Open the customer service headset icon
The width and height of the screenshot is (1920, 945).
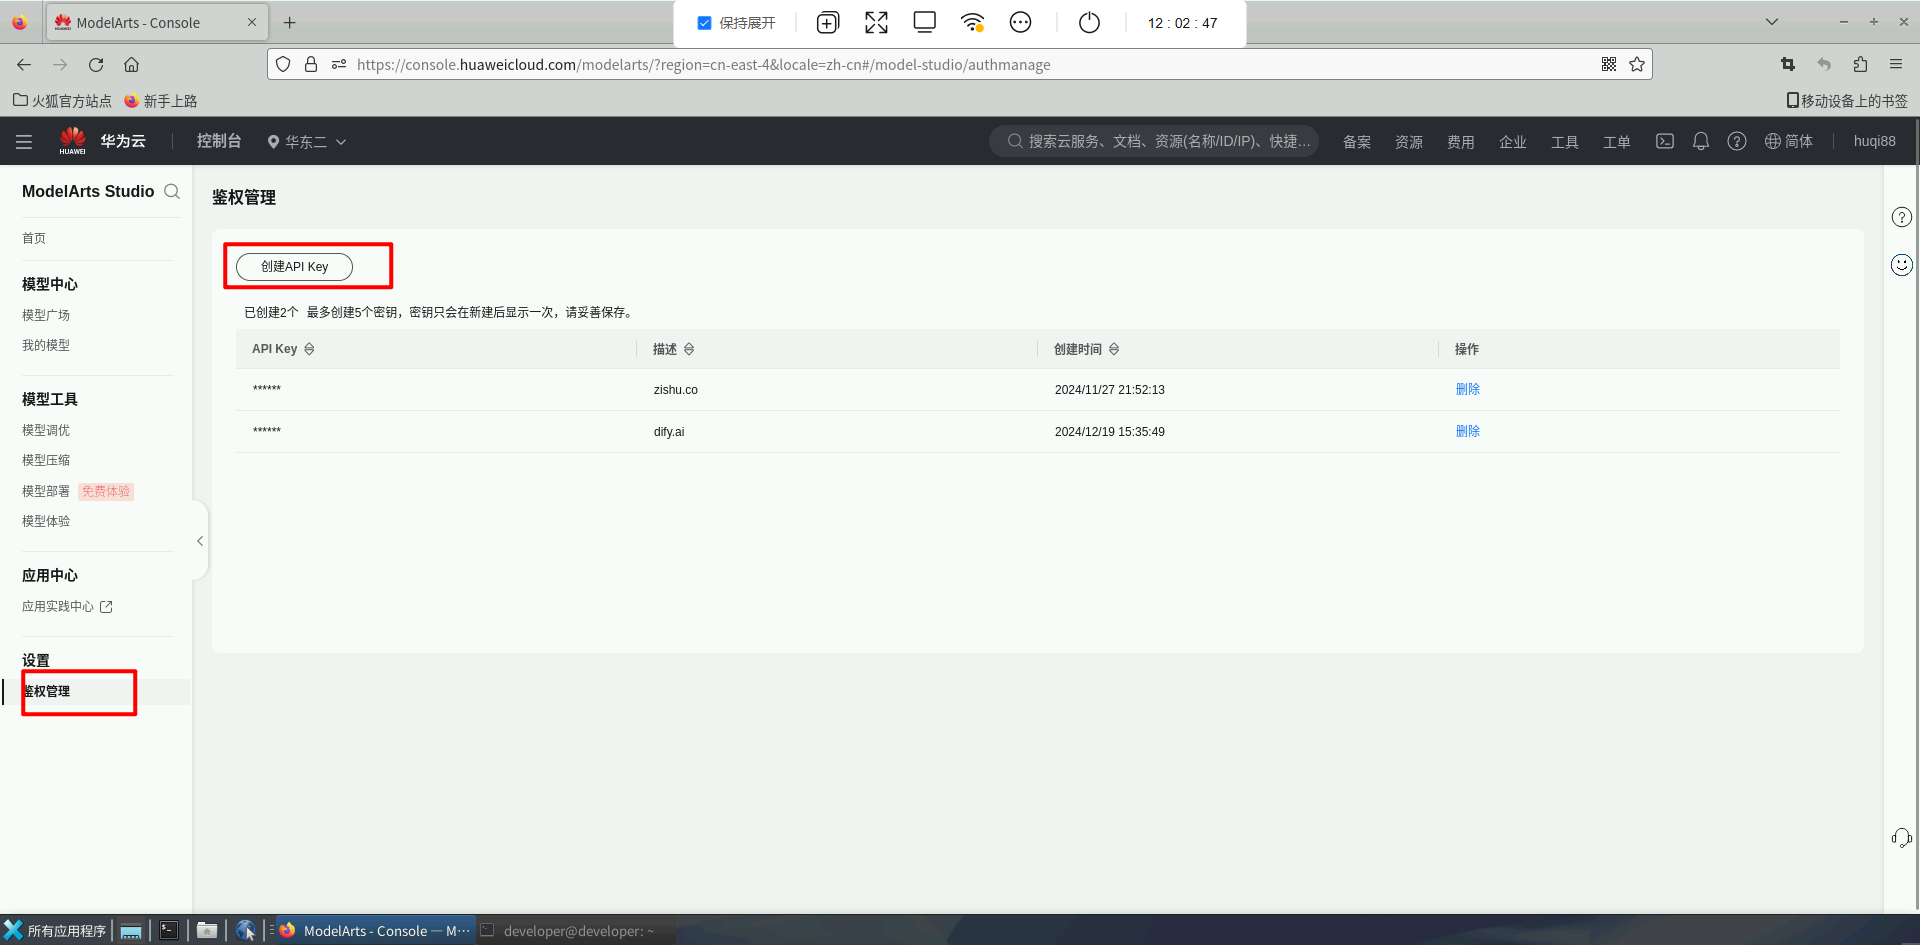coord(1902,838)
